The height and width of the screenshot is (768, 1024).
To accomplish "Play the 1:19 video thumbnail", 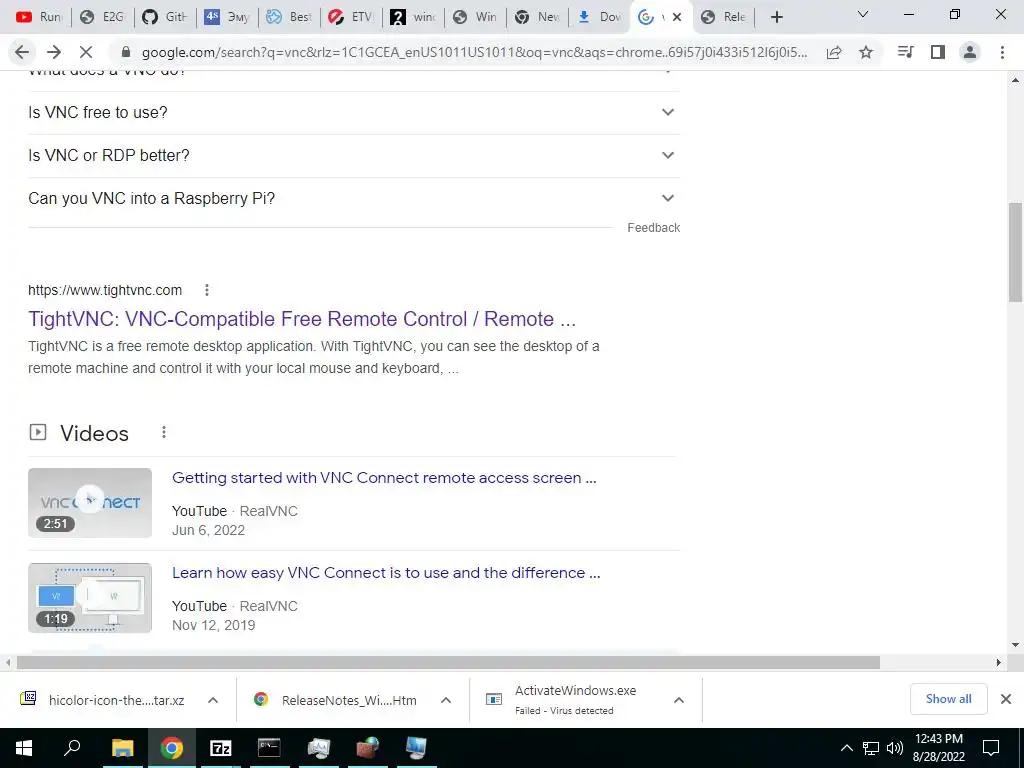I will point(90,598).
